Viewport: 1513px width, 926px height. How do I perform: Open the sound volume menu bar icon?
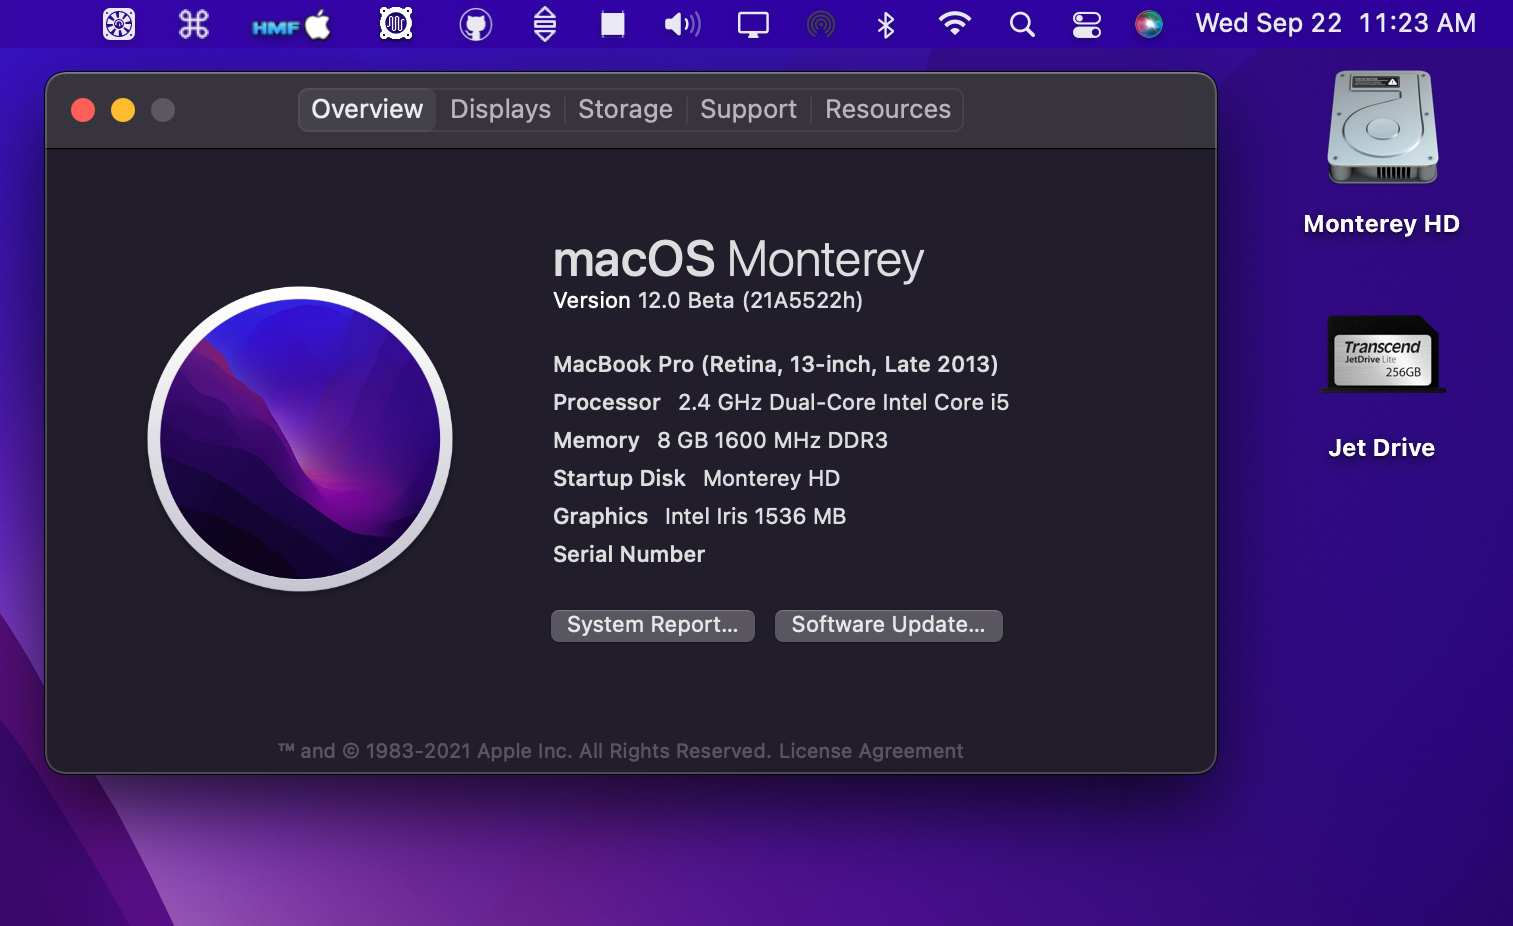[683, 24]
